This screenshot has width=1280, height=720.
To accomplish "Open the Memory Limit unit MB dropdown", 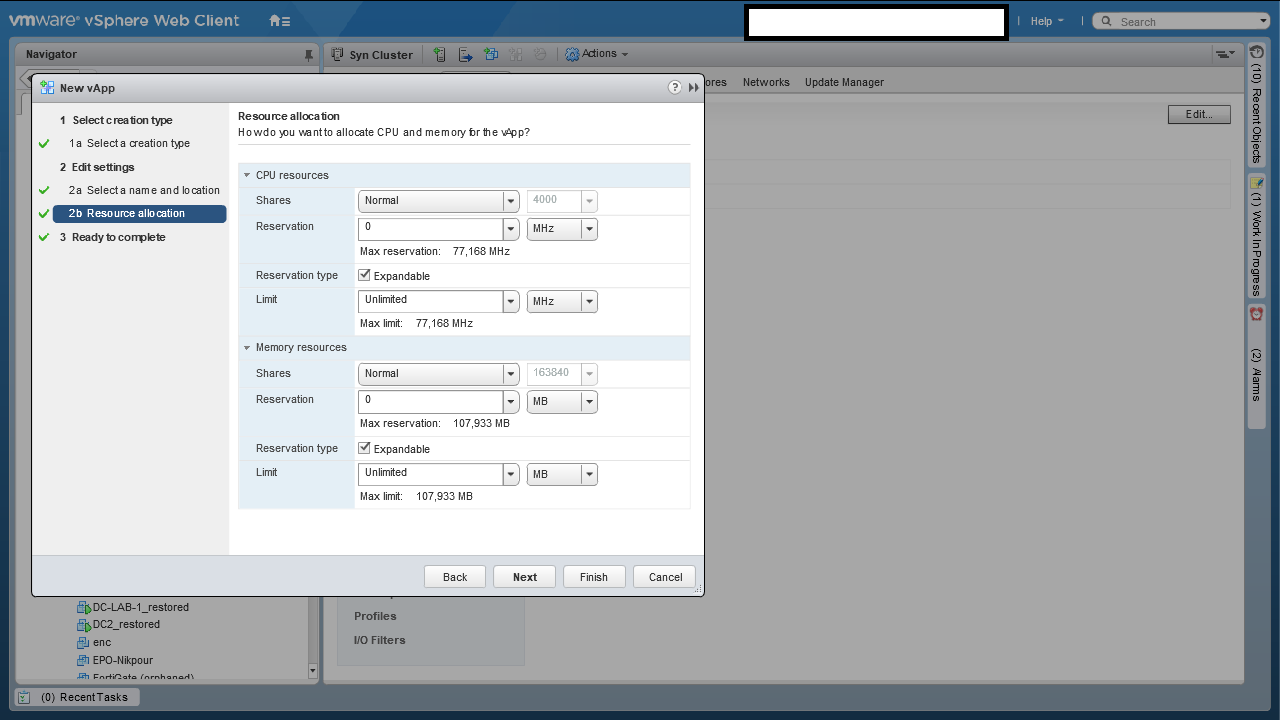I will pyautogui.click(x=589, y=475).
